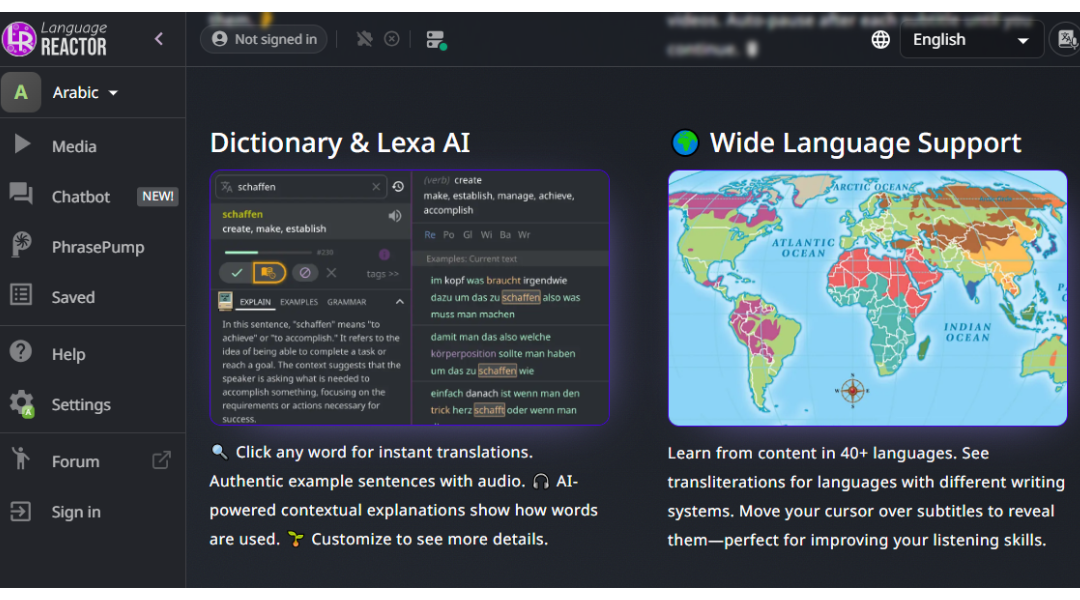Viewport: 1080px width, 600px height.
Task: Click the translate page icon at far right
Action: (1066, 40)
